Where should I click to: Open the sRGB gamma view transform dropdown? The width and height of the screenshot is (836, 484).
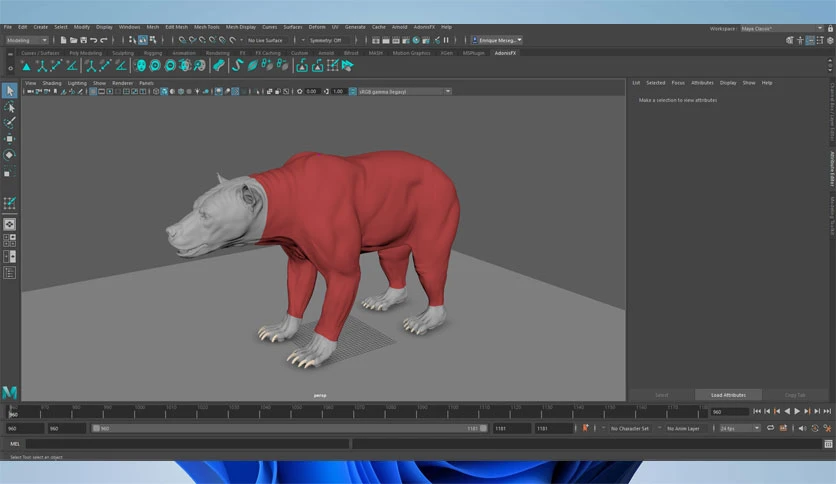point(405,92)
